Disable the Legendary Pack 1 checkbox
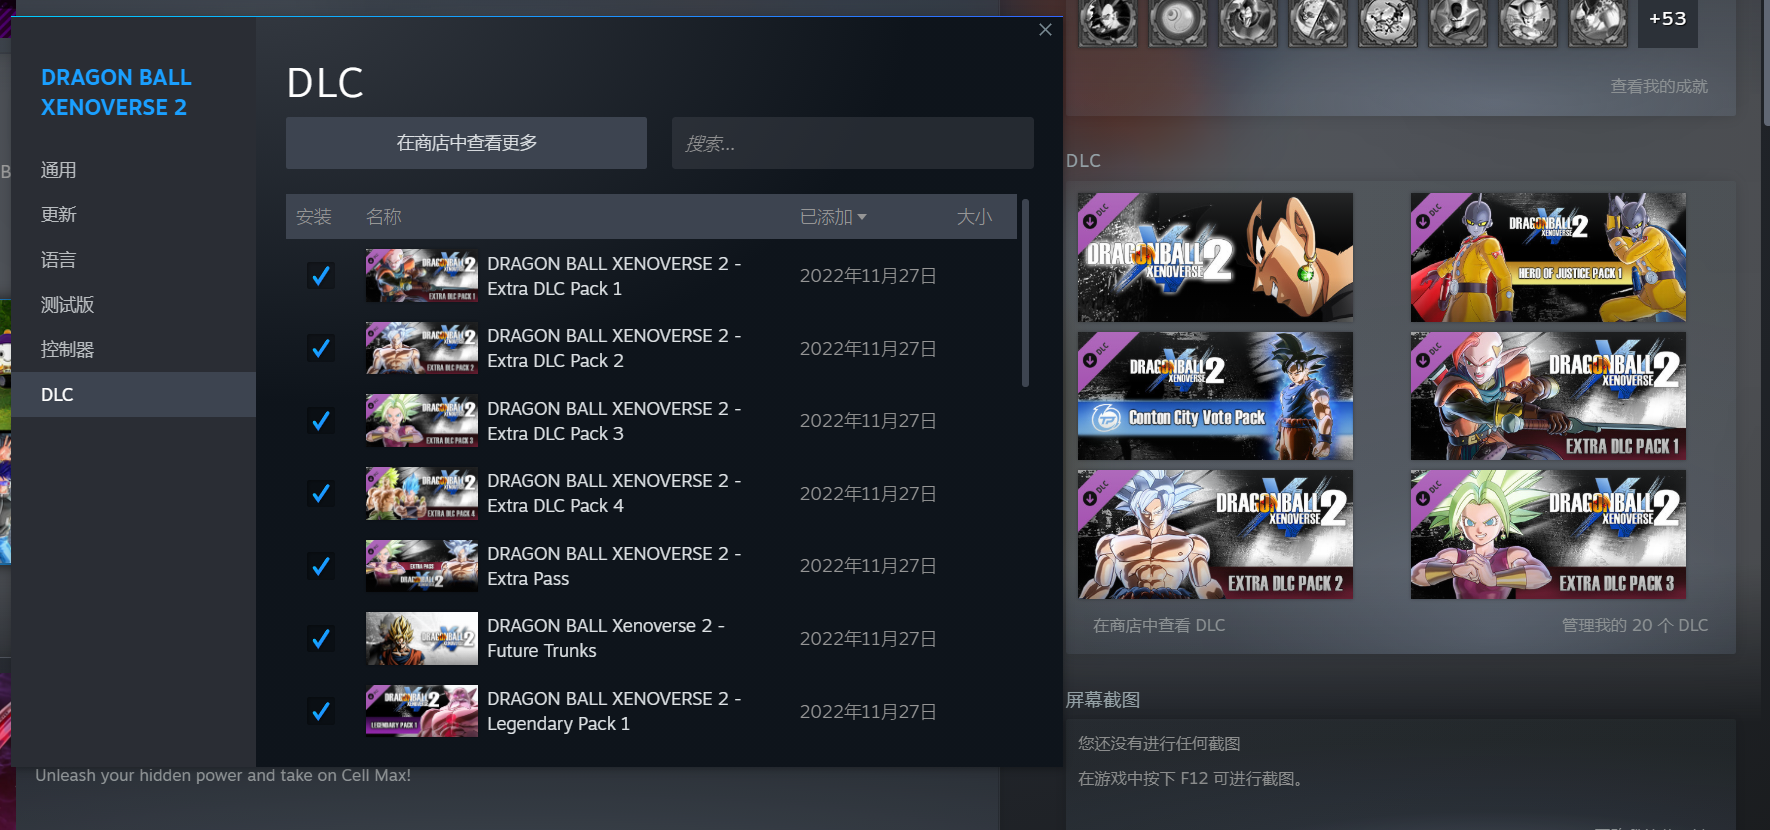The height and width of the screenshot is (830, 1770). coord(321,711)
